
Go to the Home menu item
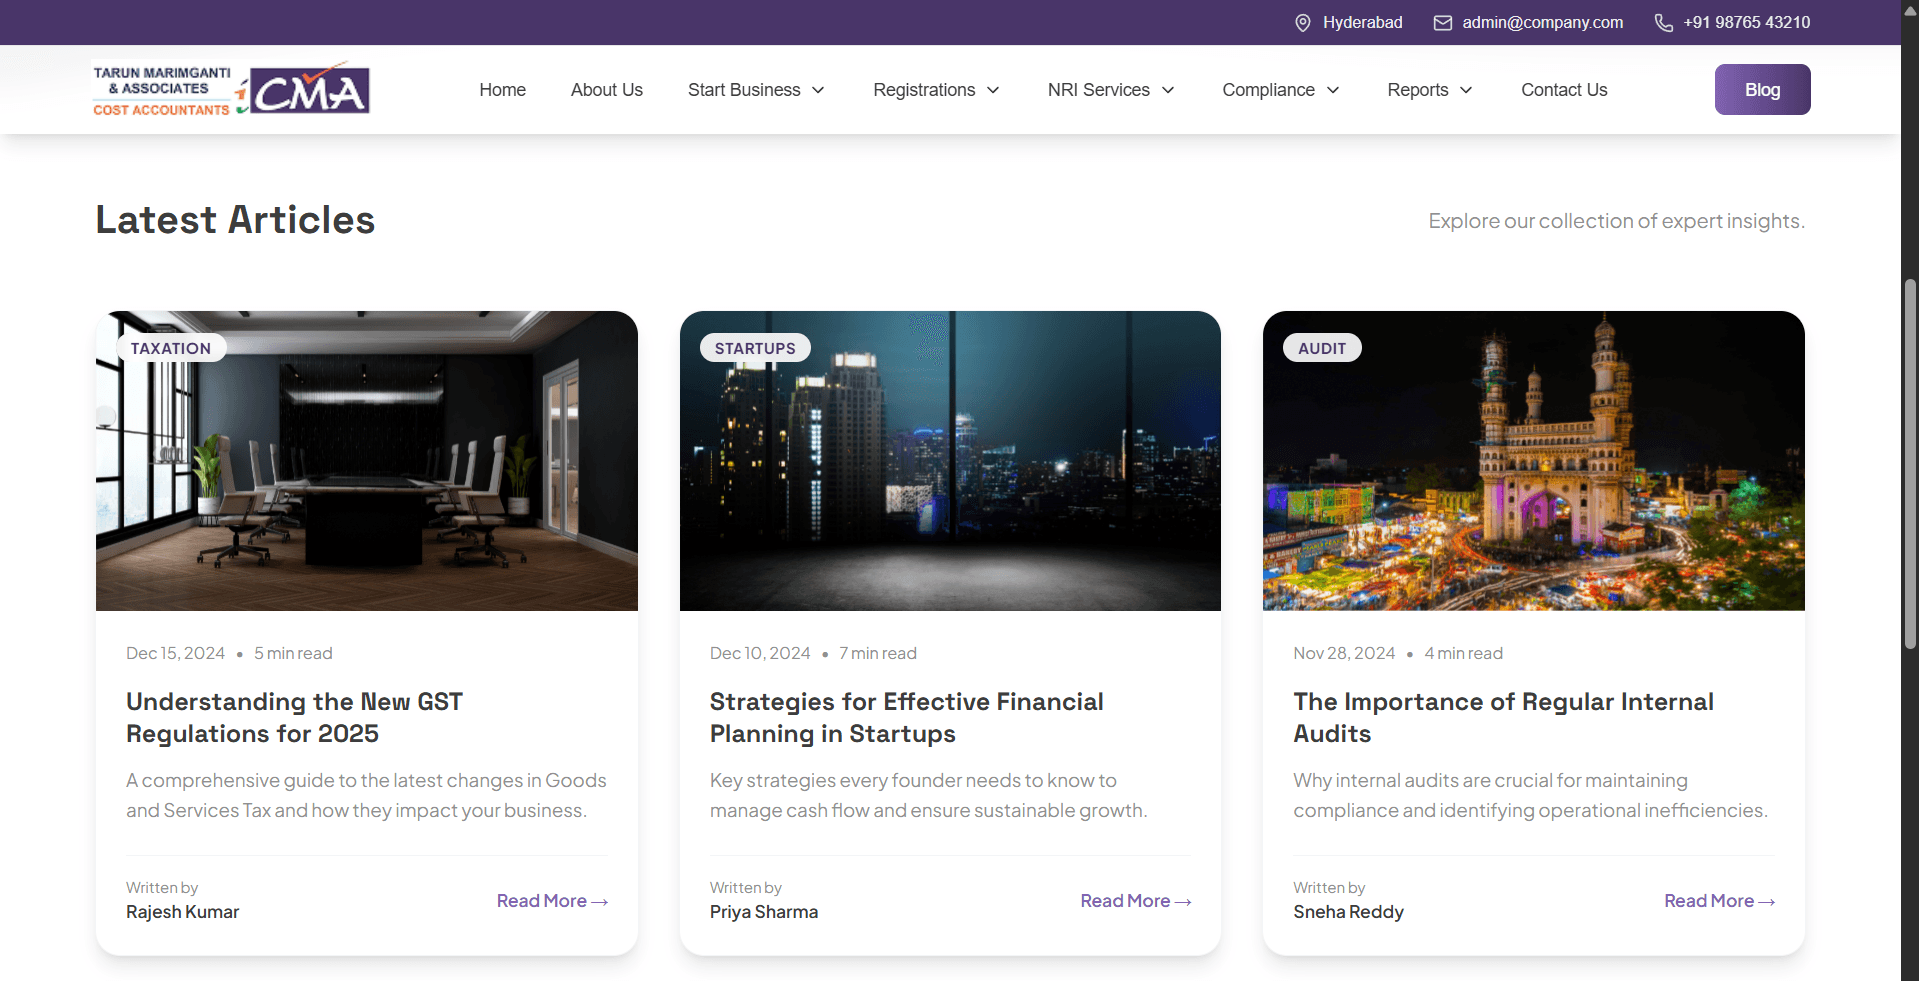[502, 90]
